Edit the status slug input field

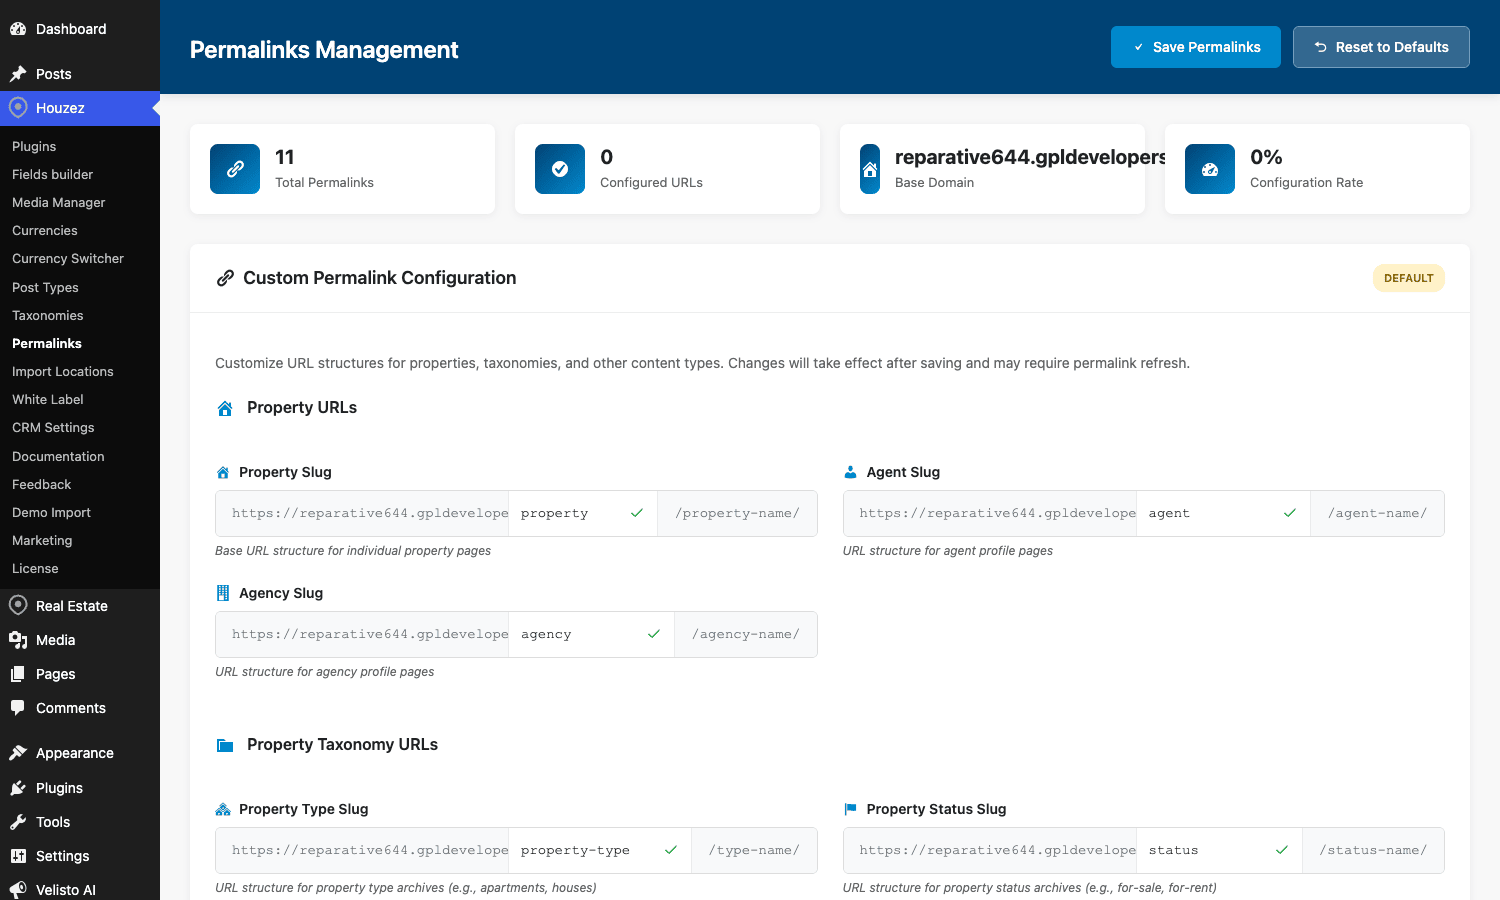(1219, 850)
